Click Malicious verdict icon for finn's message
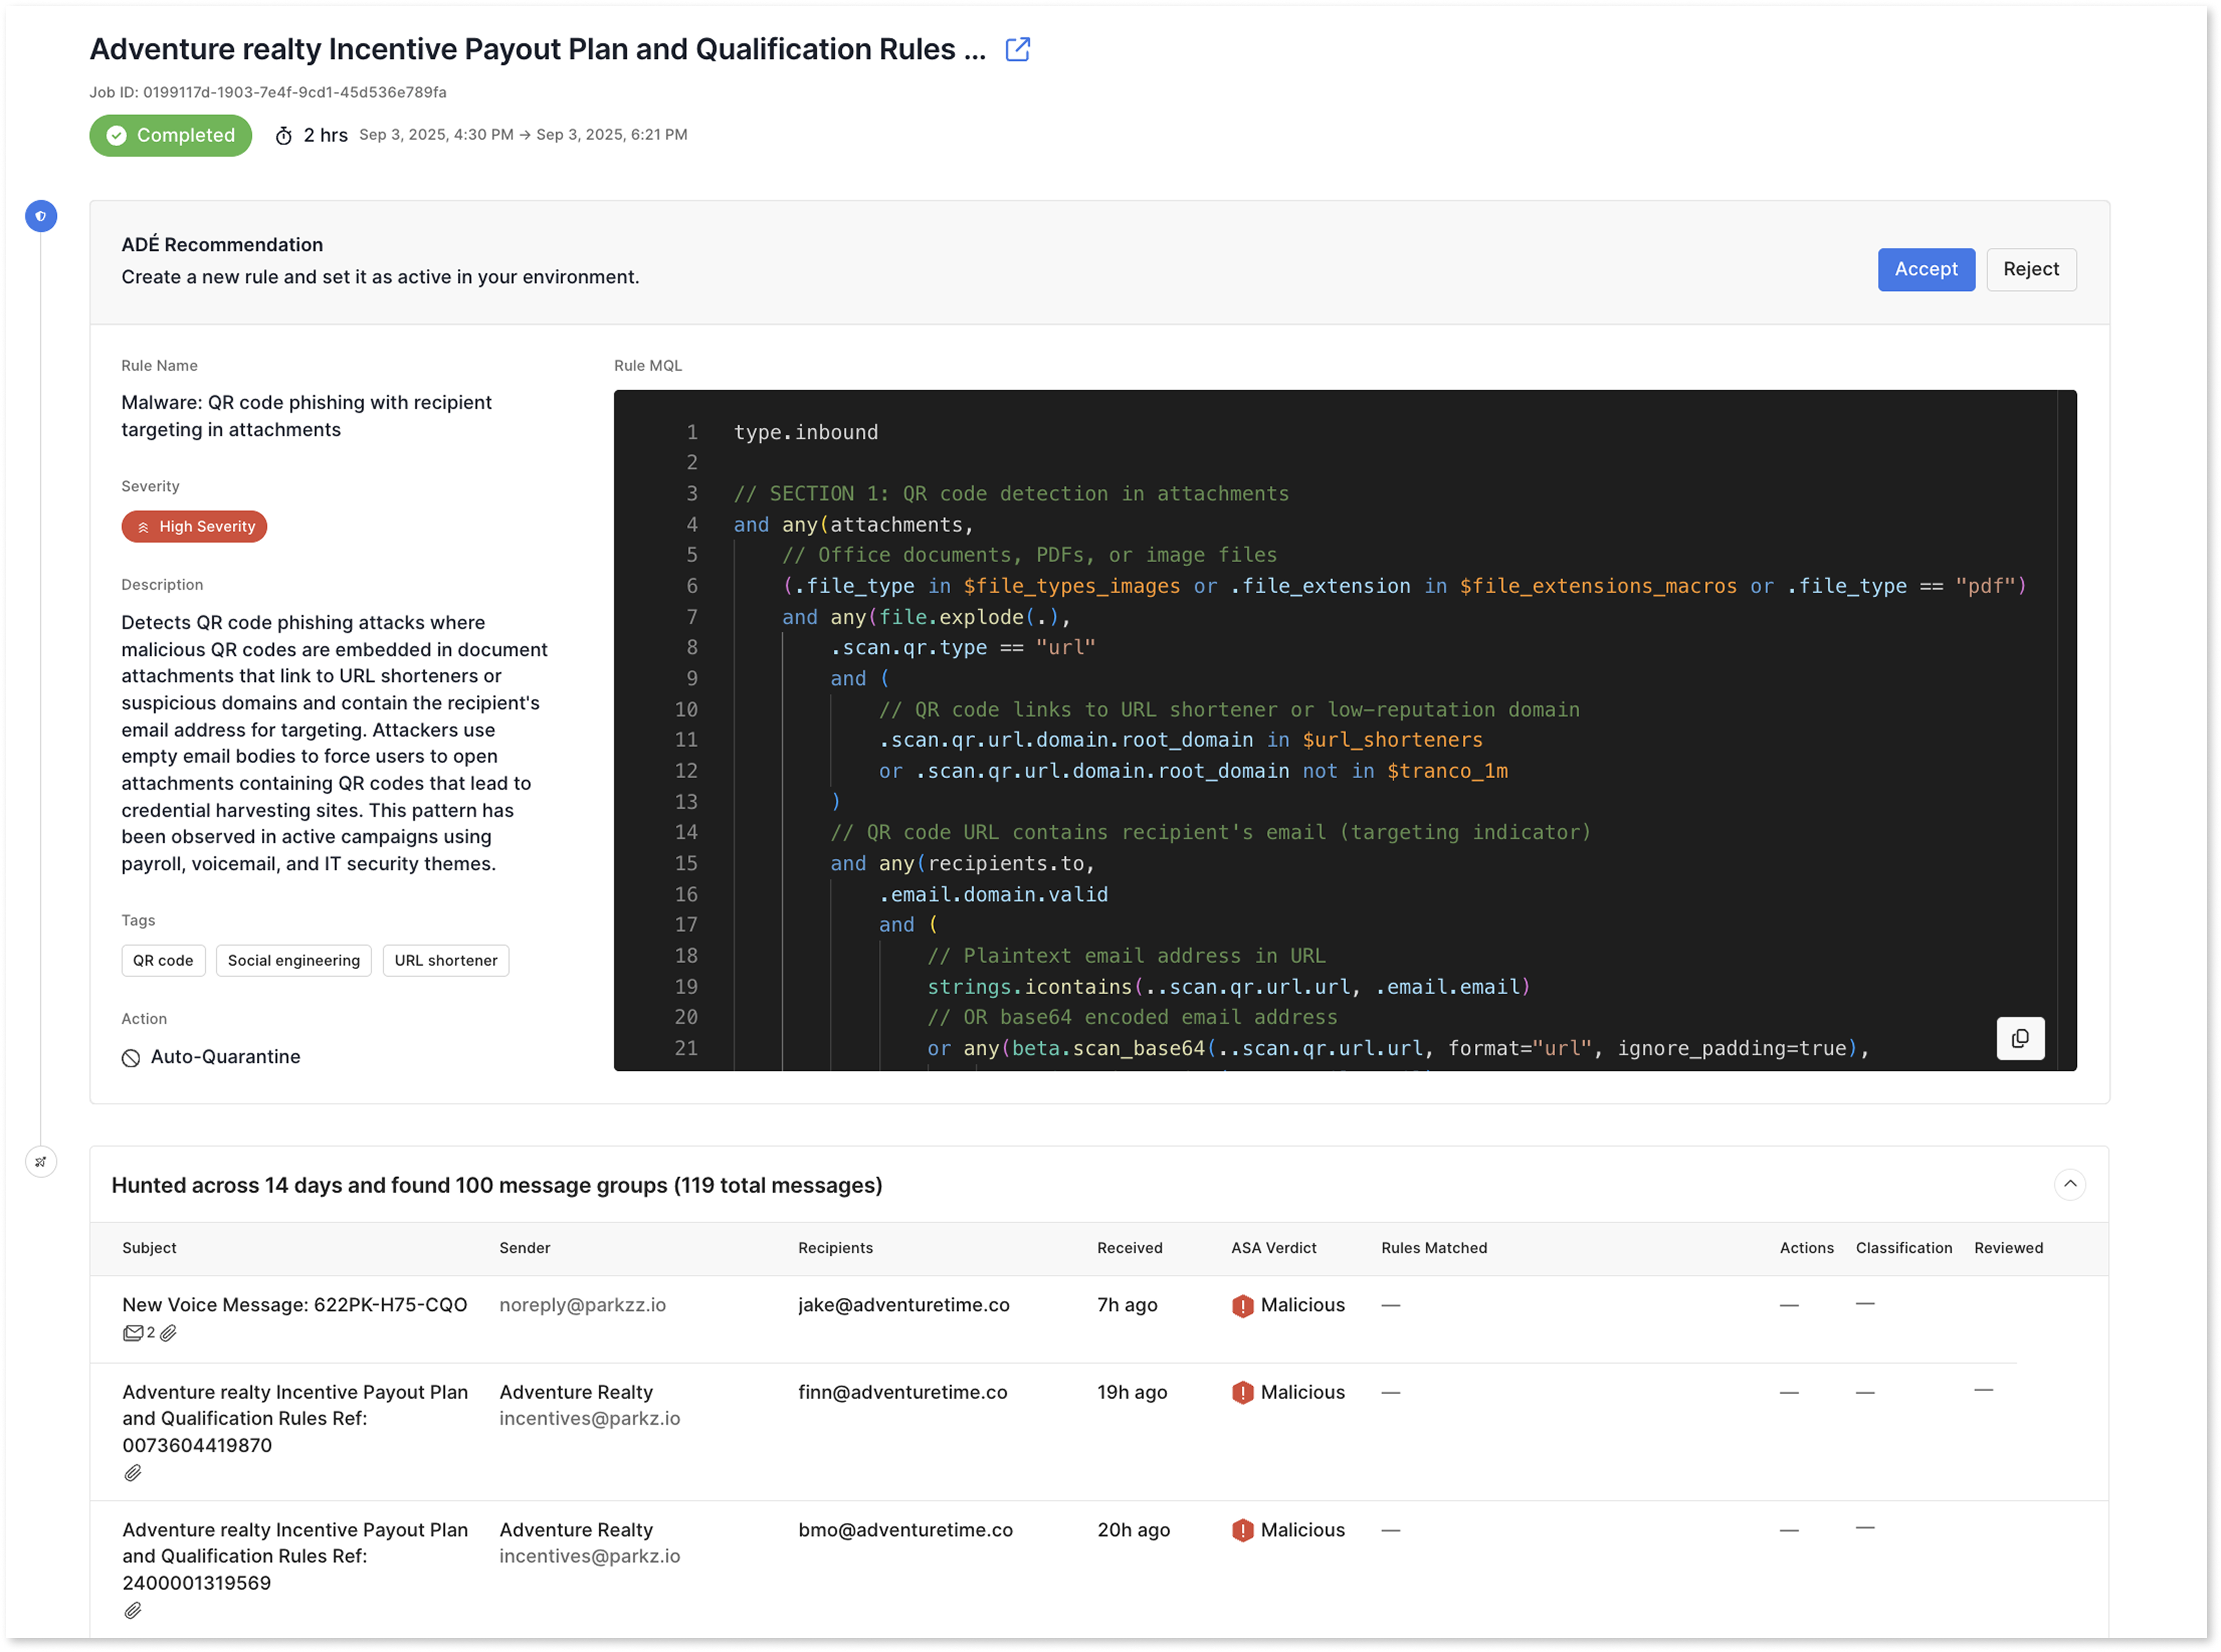The height and width of the screenshot is (1652, 2221). (1242, 1393)
